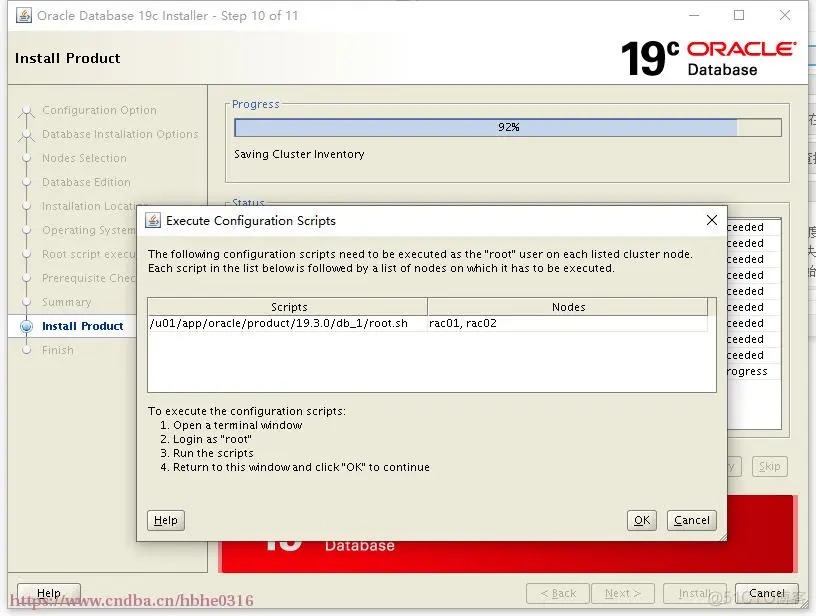Click the main installer Cancel button

[767, 593]
